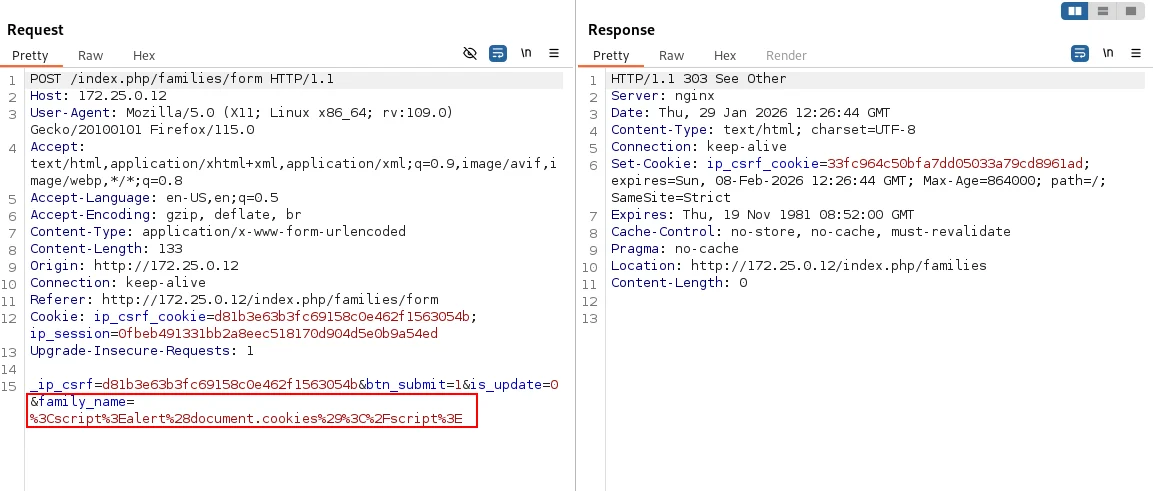Click the _ip_csrf body parameter line
Viewport: 1153px width, 491px height.
294,384
